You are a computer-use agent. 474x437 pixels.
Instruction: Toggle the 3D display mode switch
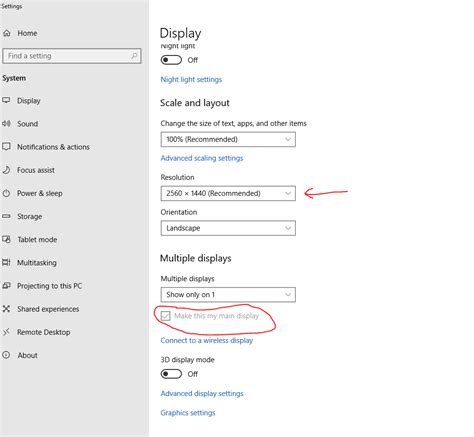[x=171, y=374]
